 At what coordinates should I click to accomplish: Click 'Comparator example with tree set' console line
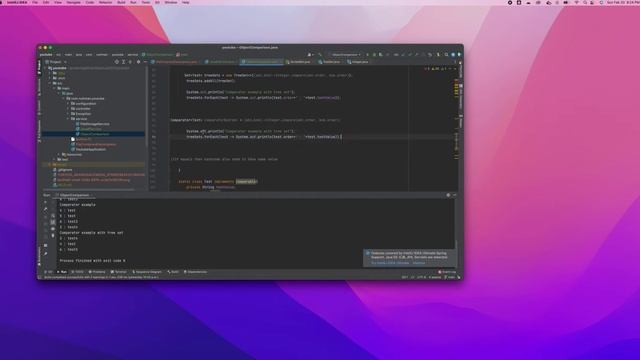coord(91,233)
